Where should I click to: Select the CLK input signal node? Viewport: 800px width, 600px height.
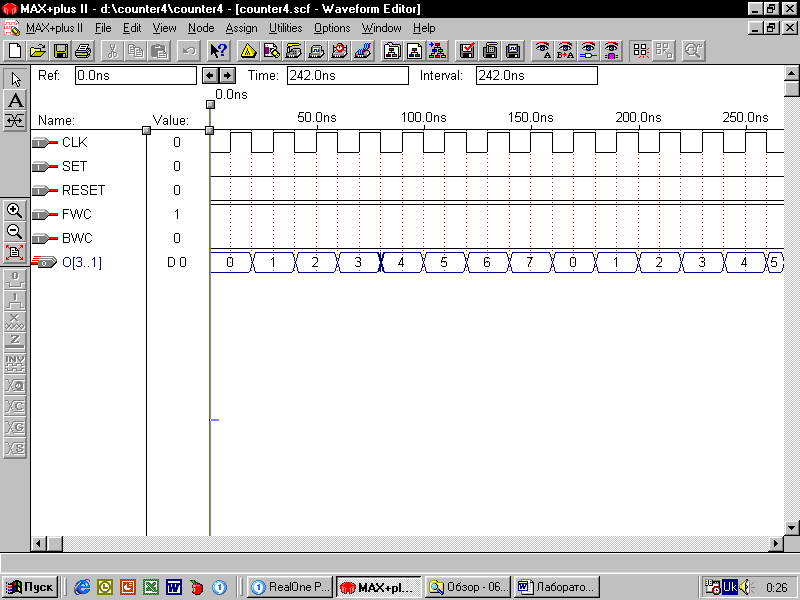pos(74,143)
